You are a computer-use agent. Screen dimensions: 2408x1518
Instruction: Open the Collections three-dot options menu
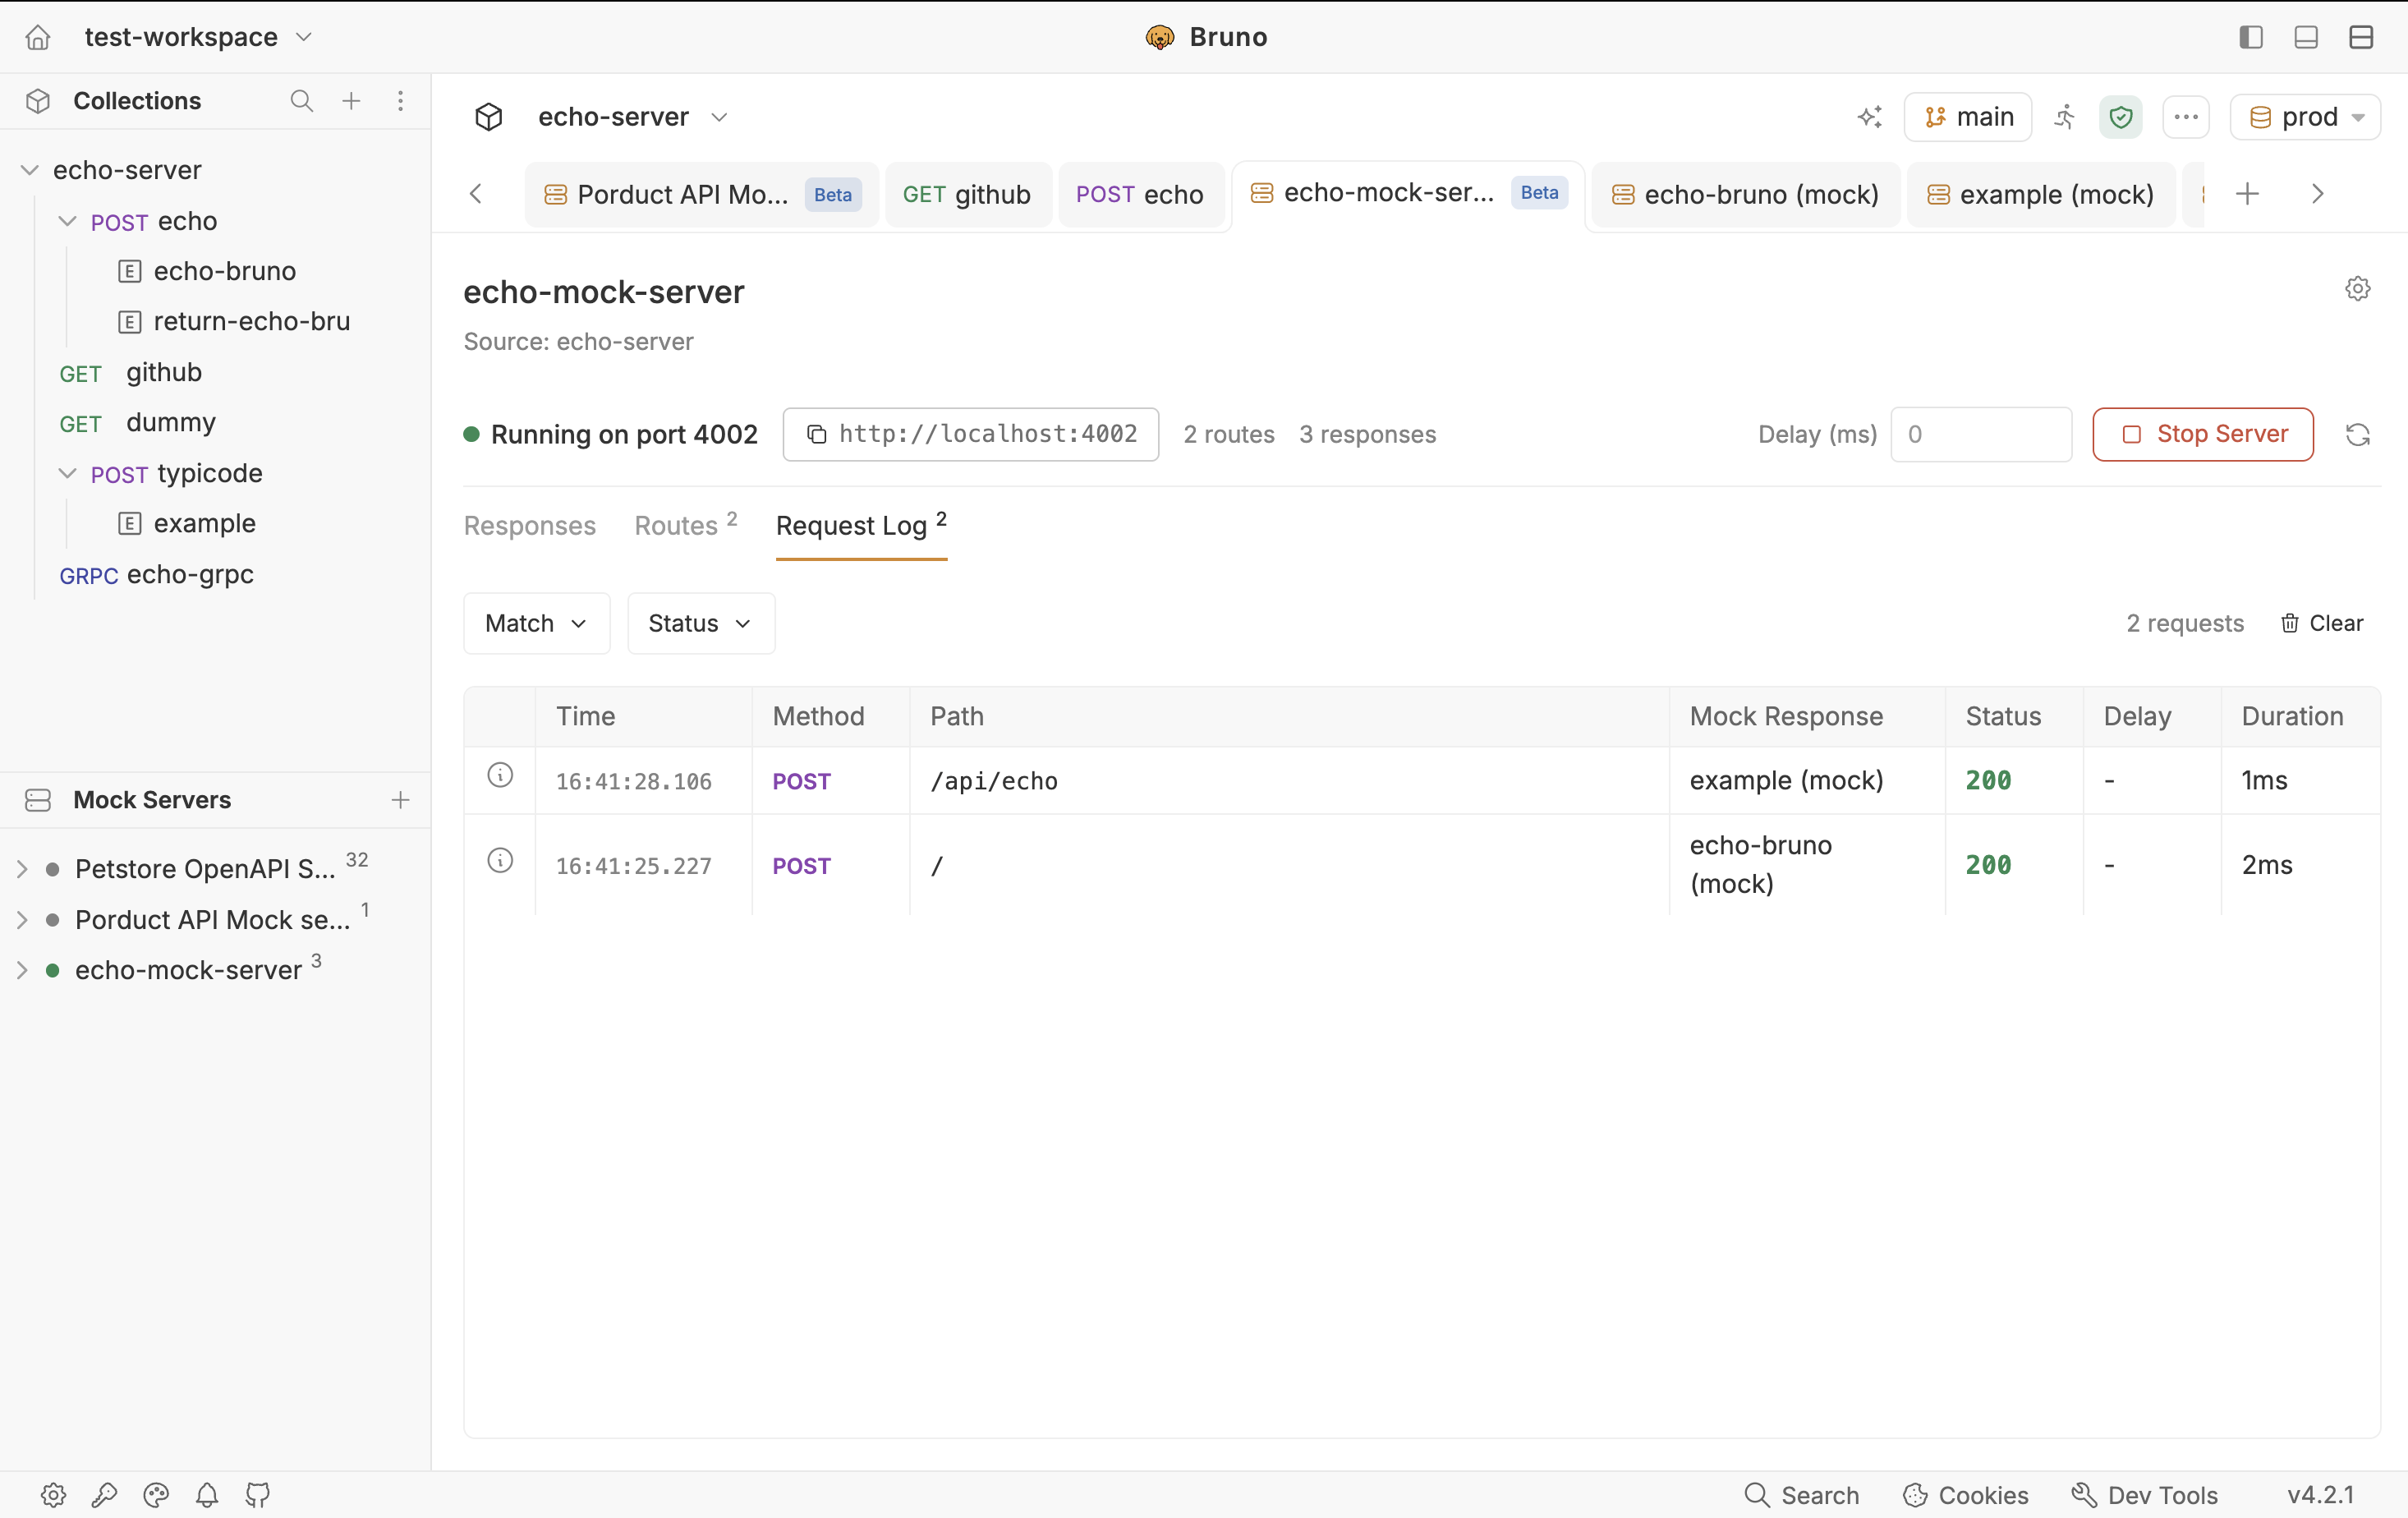(x=400, y=101)
